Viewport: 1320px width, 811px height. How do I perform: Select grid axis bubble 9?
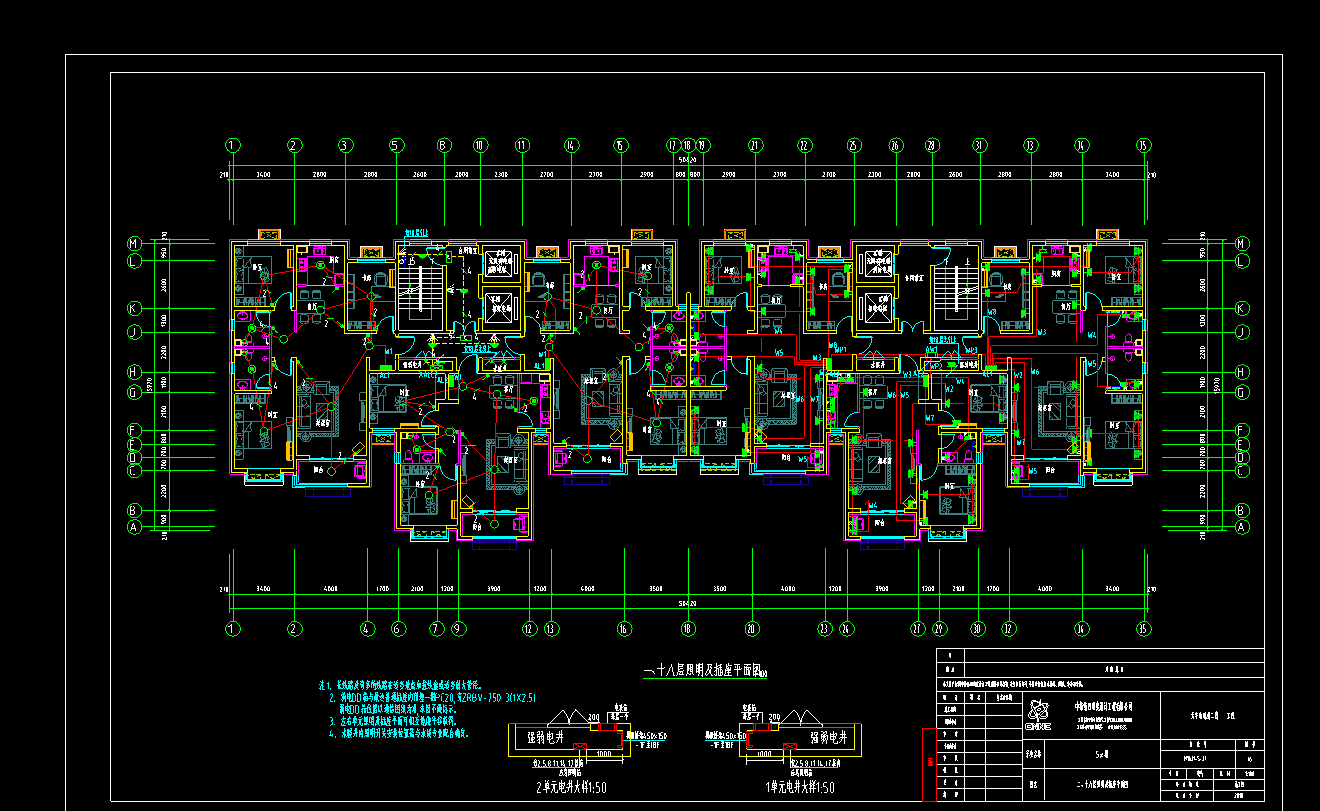458,629
